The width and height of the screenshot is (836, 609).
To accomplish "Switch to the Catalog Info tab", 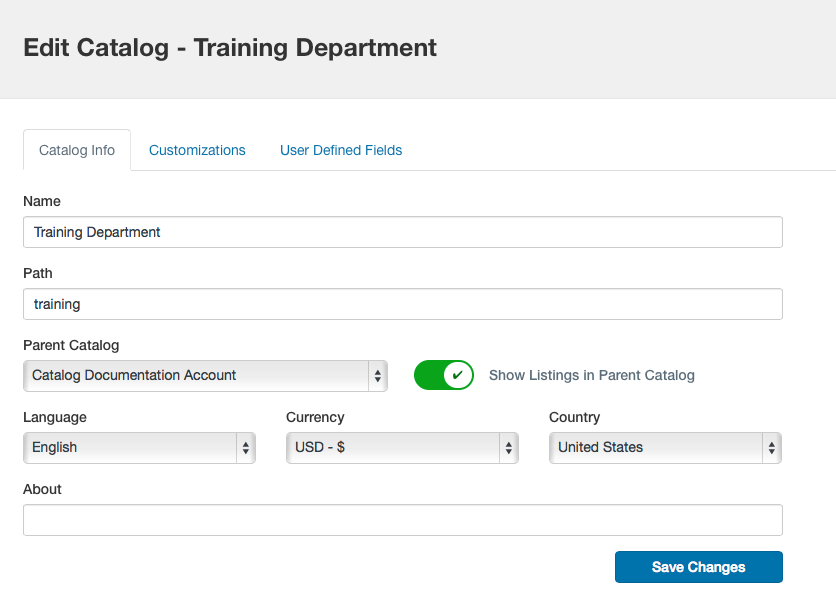I will click(x=77, y=150).
